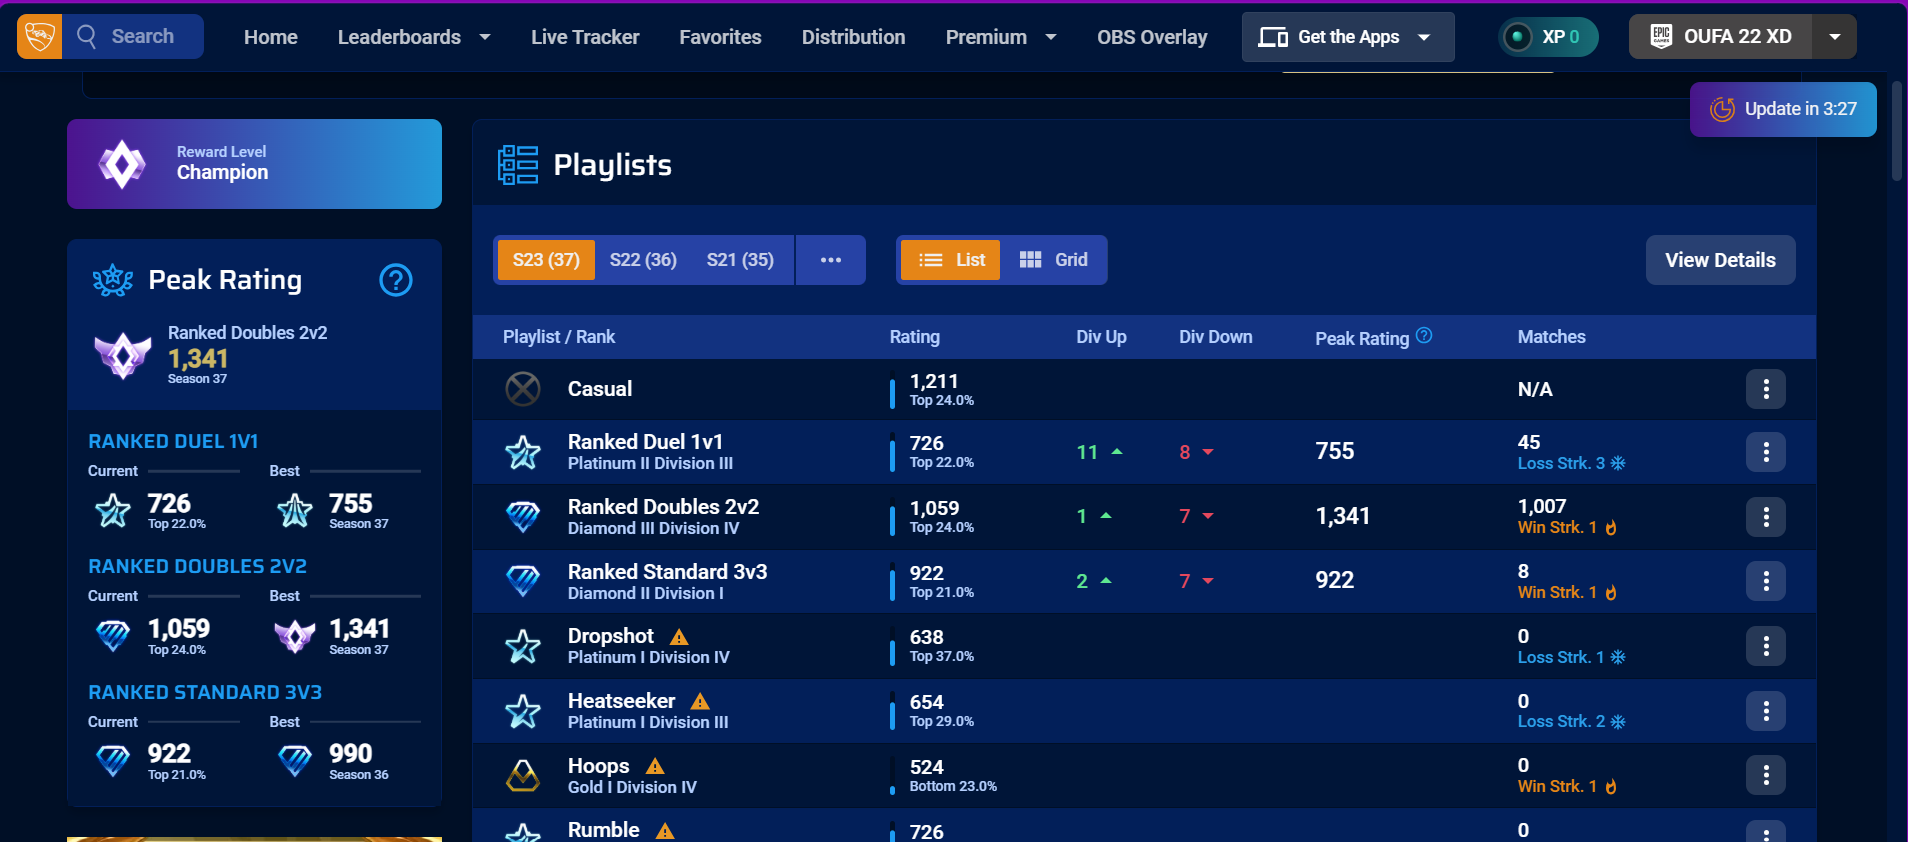Click the Casual playlist rank icon
This screenshot has height=842, width=1908.
pyautogui.click(x=523, y=389)
